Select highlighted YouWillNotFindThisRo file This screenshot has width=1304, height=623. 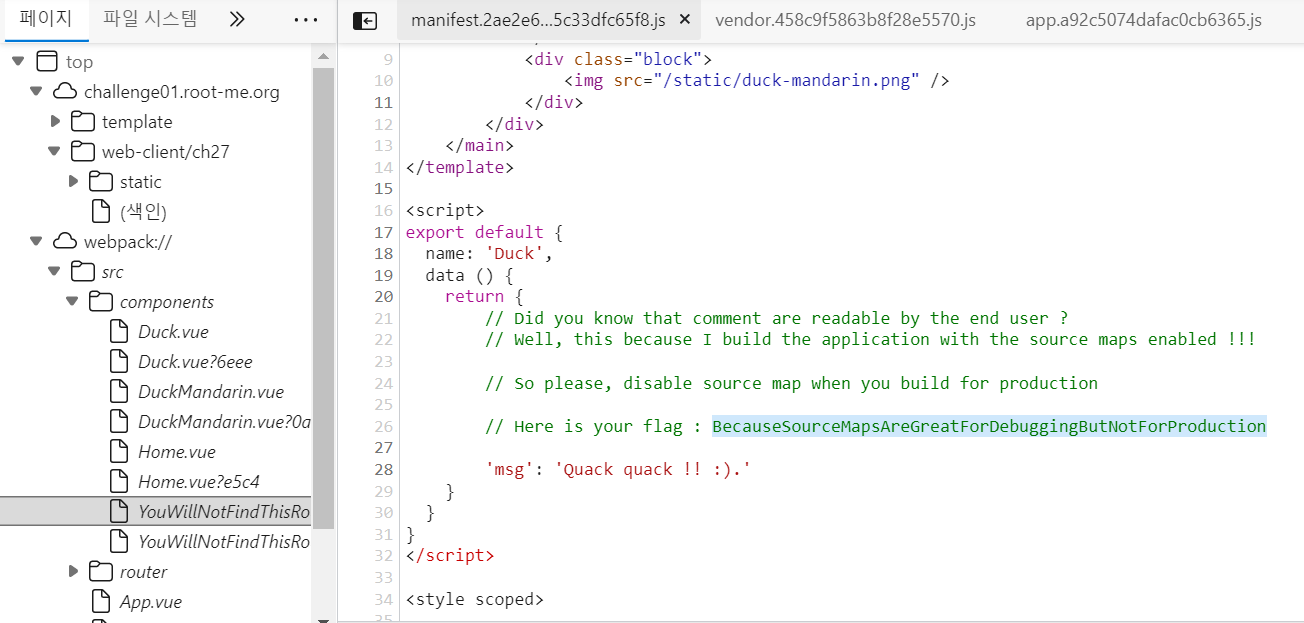156,512
